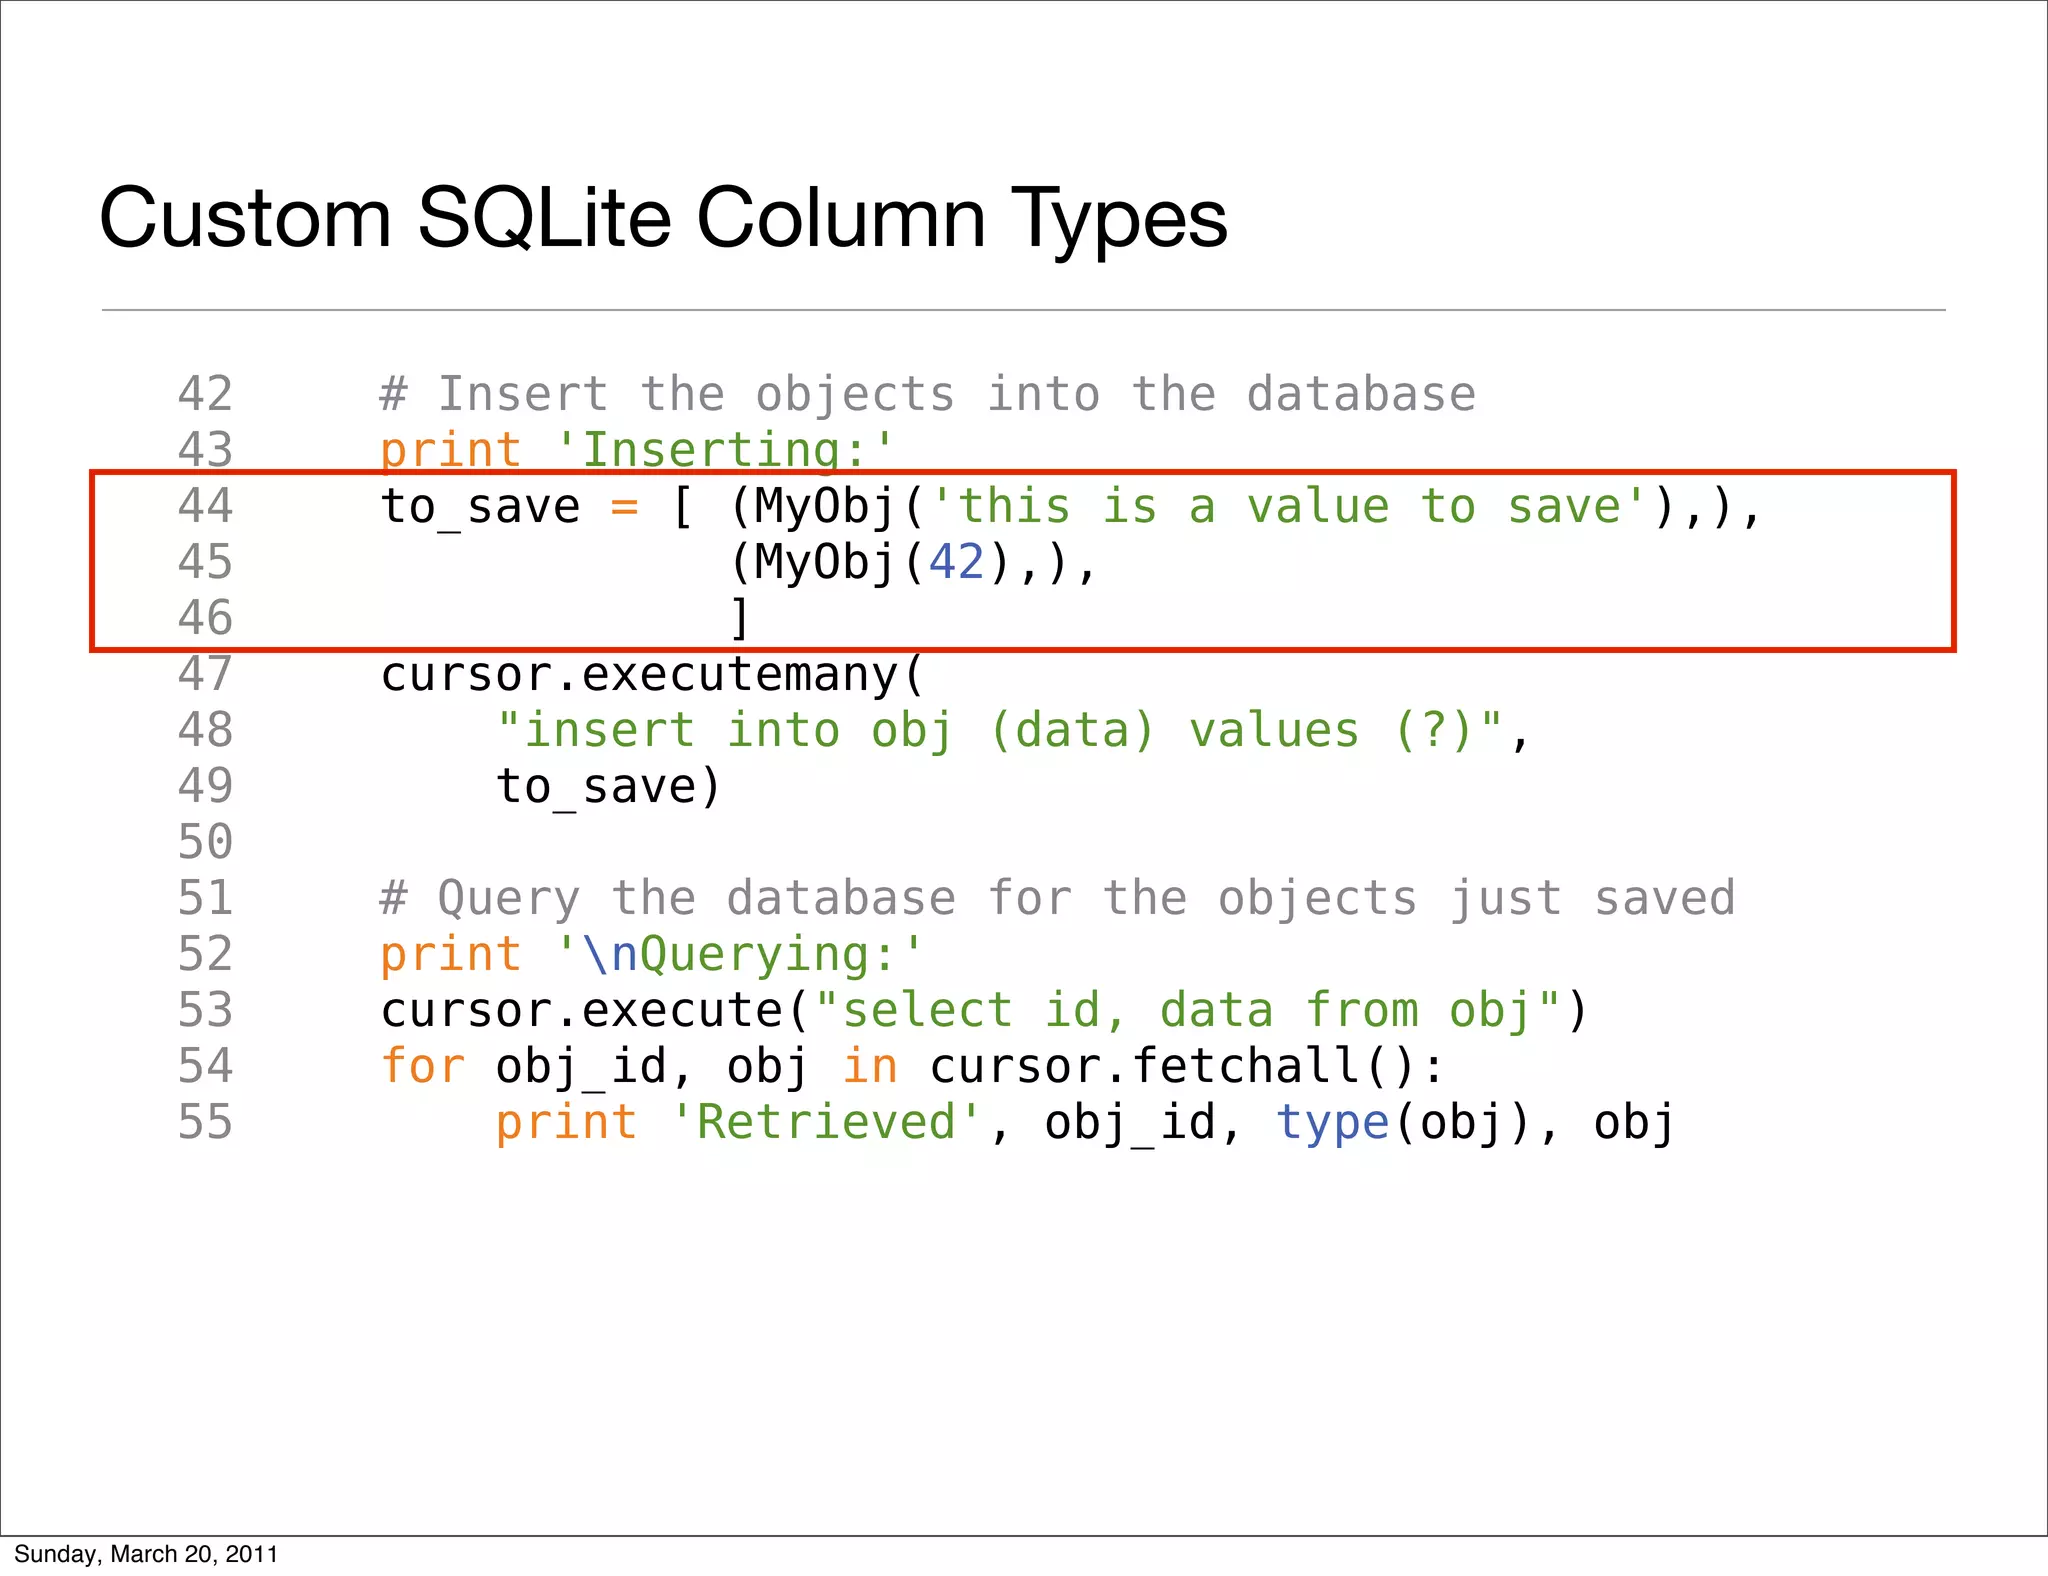Click line number 47
Image resolution: width=2048 pixels, height=1576 pixels.
[x=205, y=674]
